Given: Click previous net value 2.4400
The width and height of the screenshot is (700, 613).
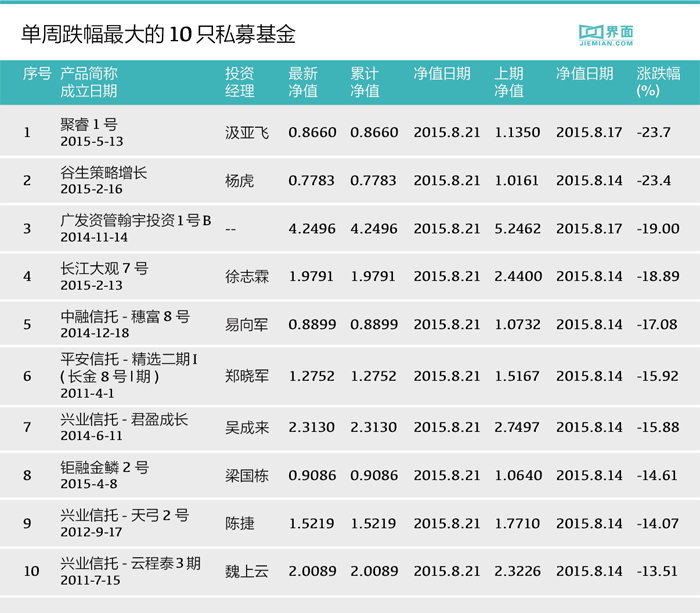Looking at the screenshot, I should (518, 277).
